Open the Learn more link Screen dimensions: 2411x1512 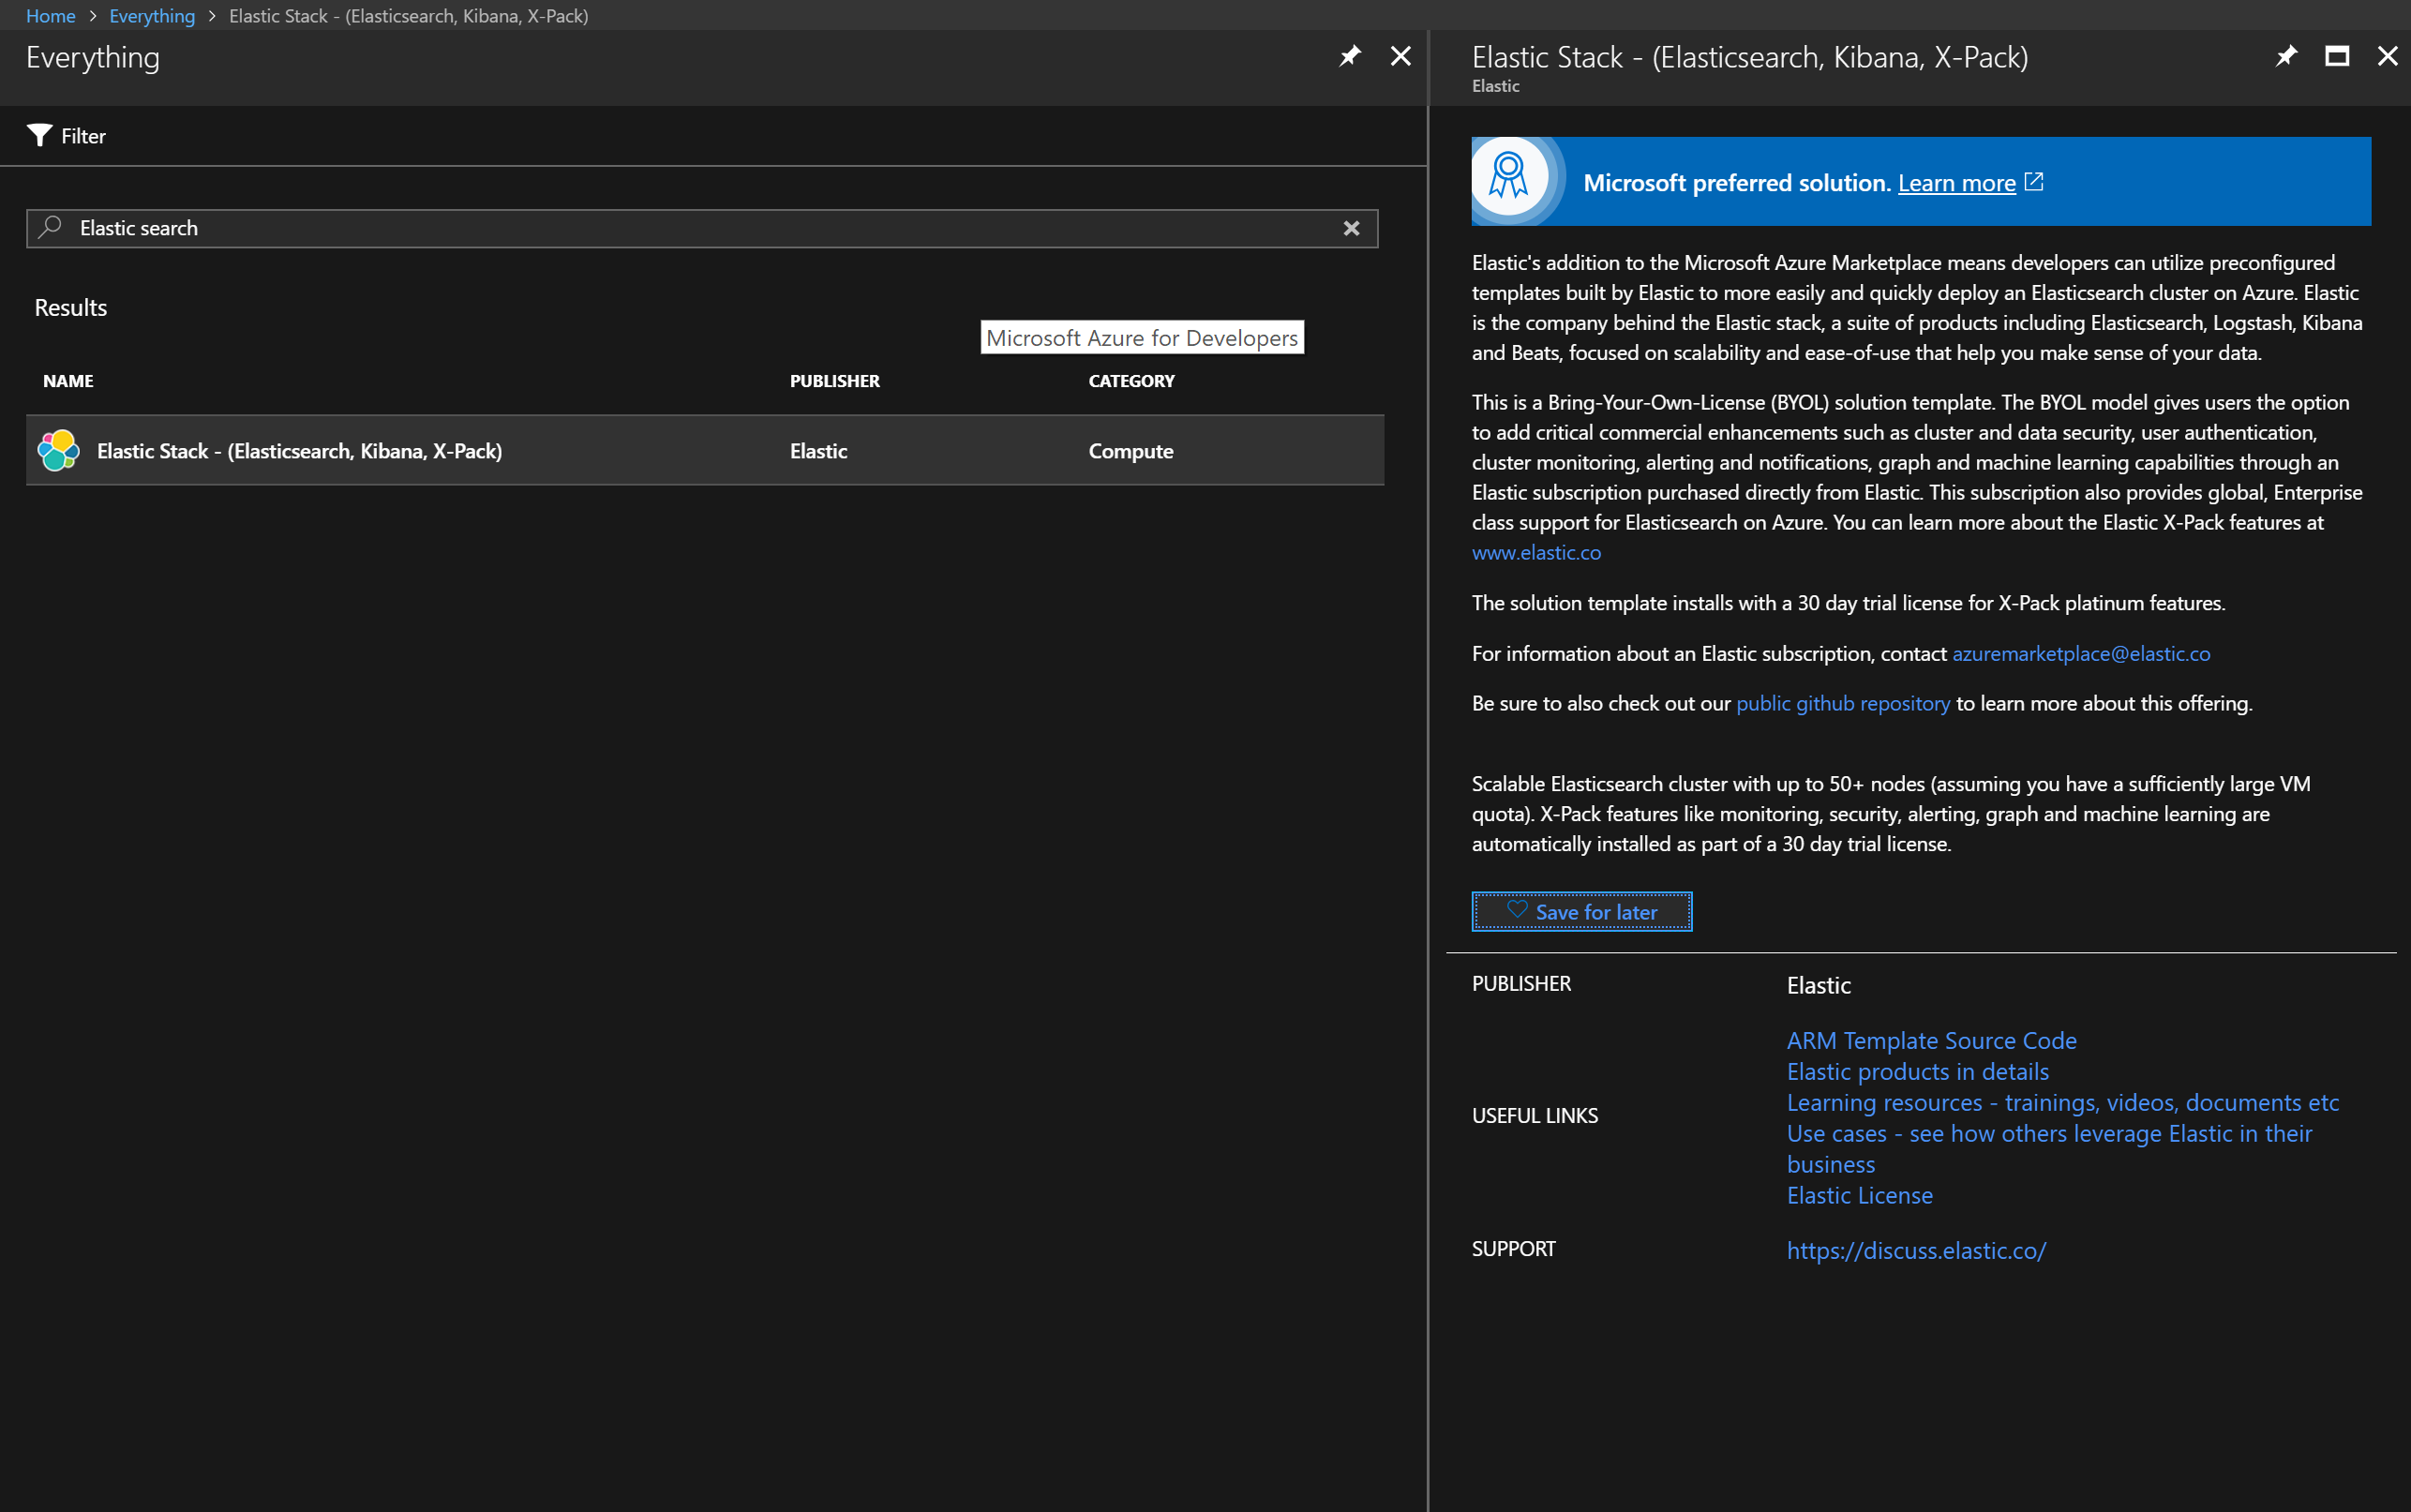1956,183
